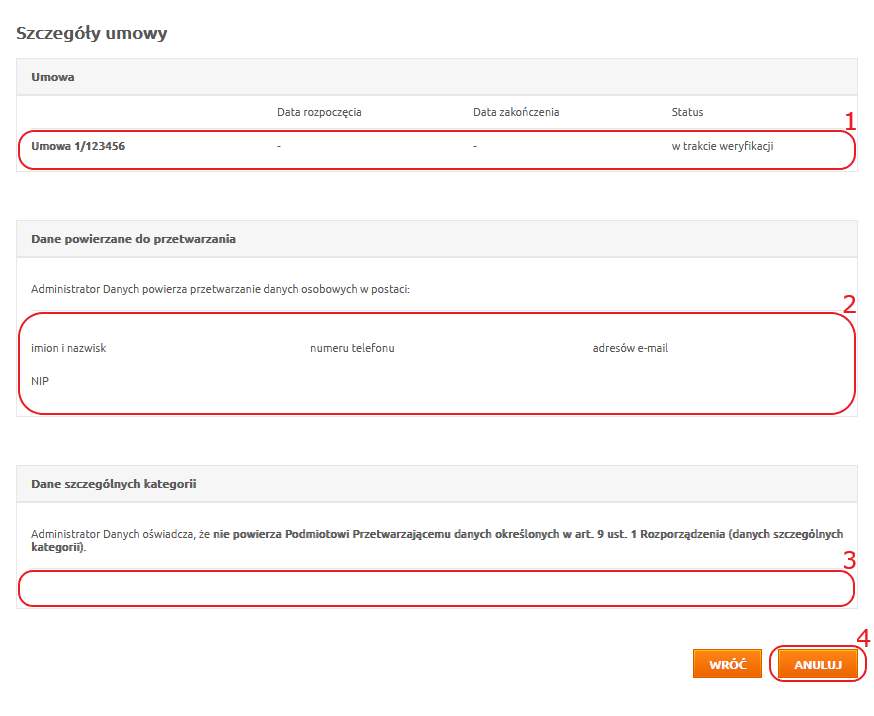Click the NIP data item
This screenshot has width=874, height=716.
40,381
